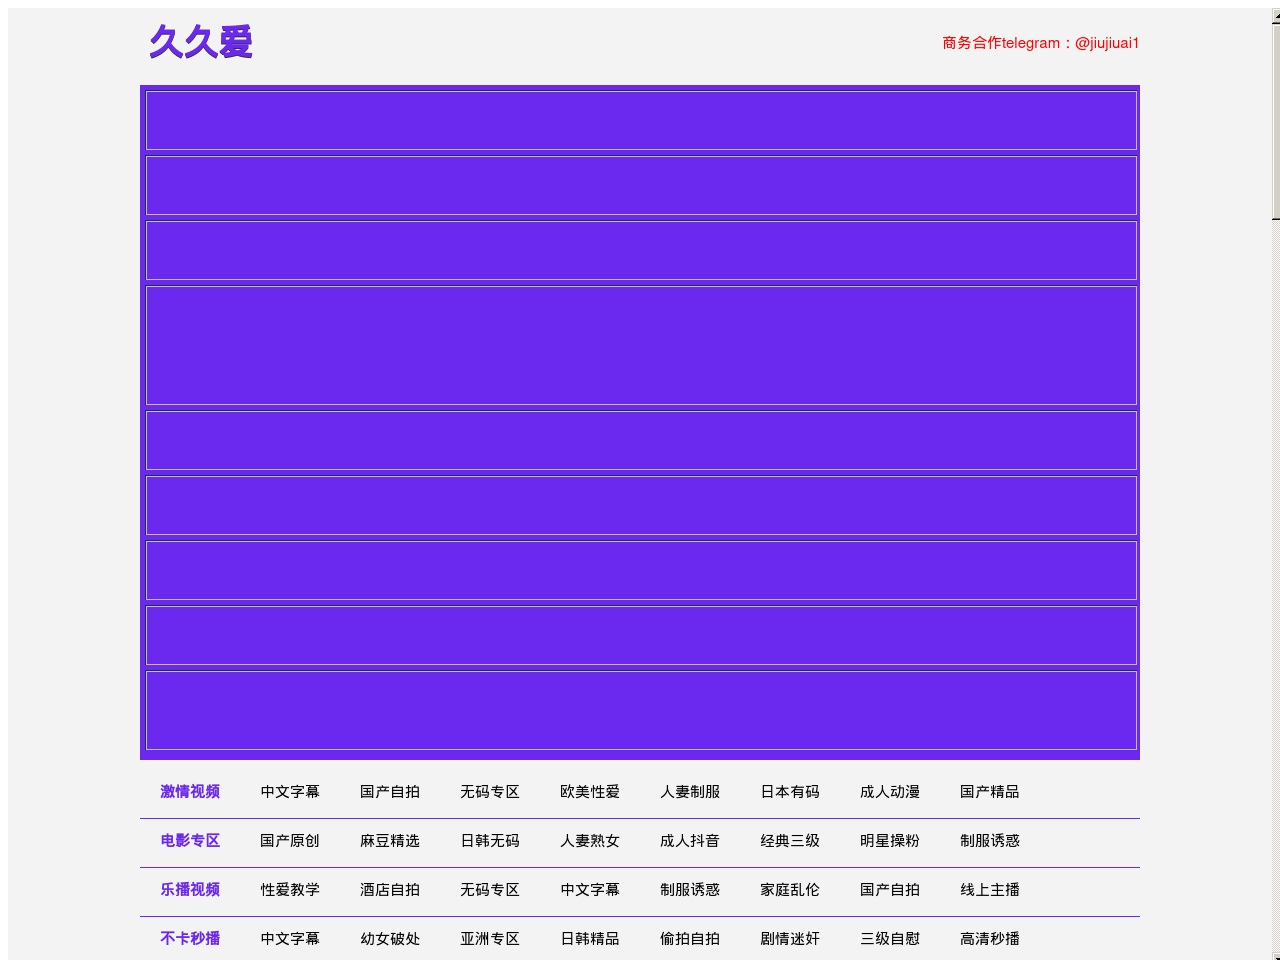The height and width of the screenshot is (960, 1280).
Task: Open the 高清秒播 link
Action: 990,938
